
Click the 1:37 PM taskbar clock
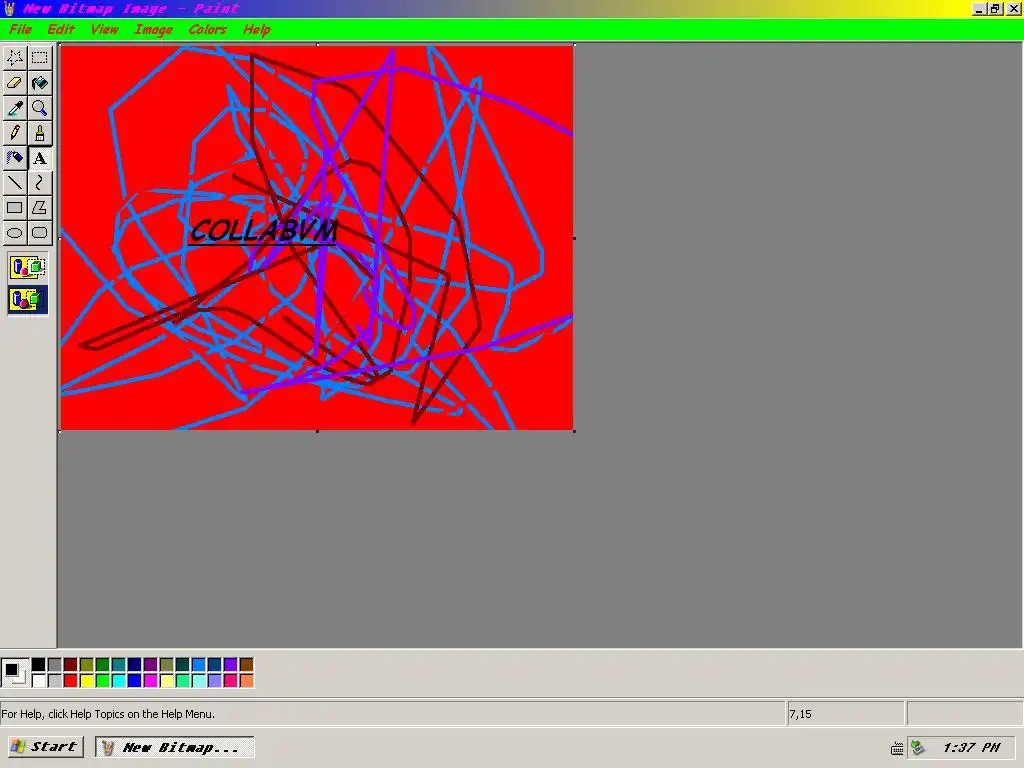coord(971,748)
